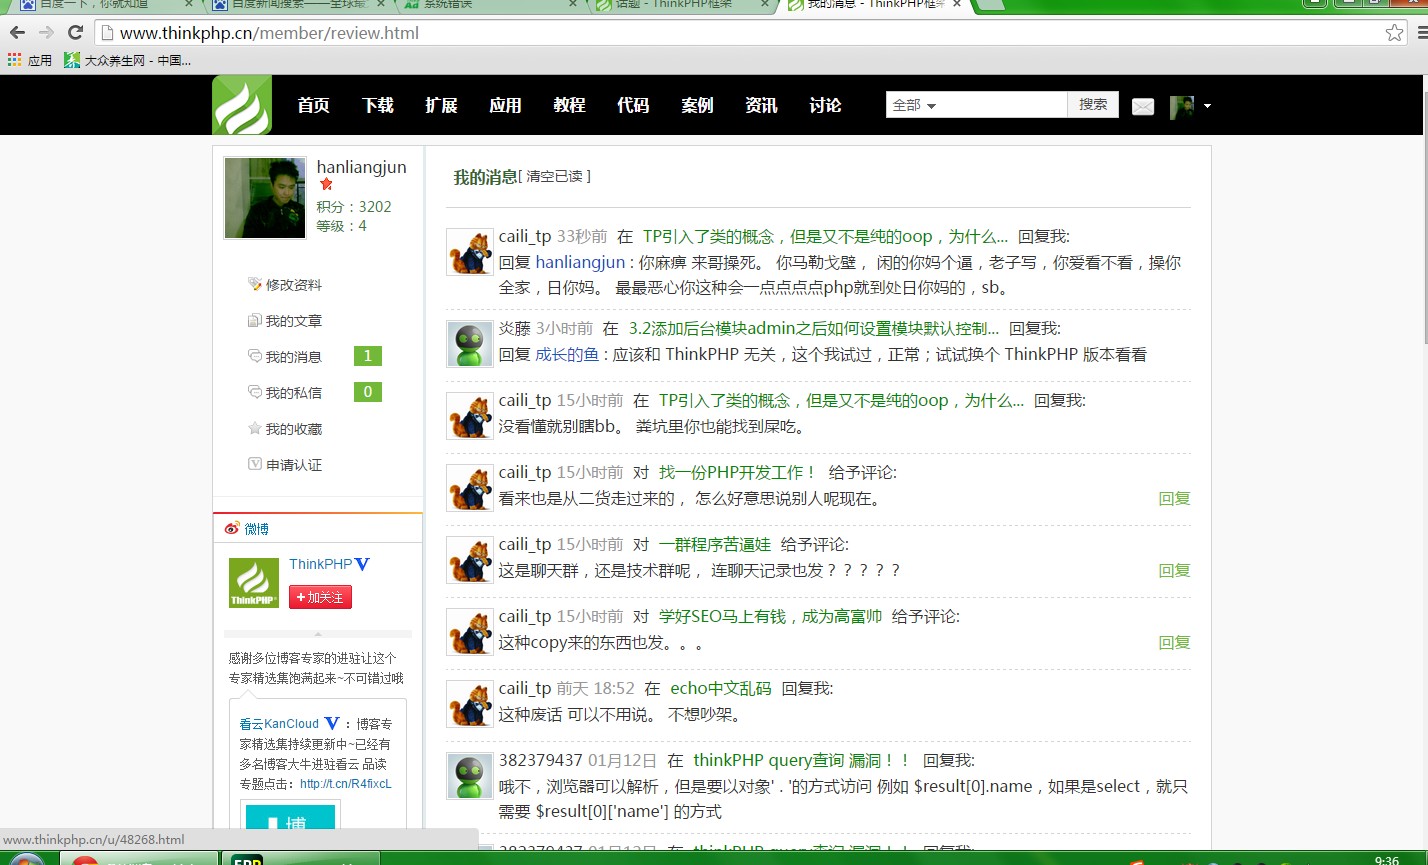Open the 下载 navigation menu item

pos(377,105)
